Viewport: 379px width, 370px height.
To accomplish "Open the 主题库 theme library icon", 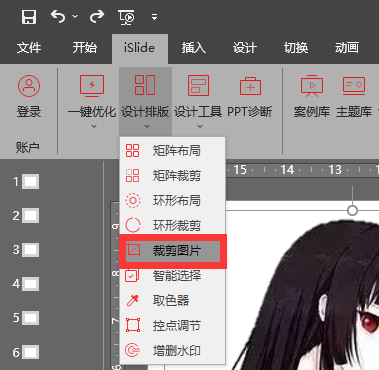I will click(354, 85).
